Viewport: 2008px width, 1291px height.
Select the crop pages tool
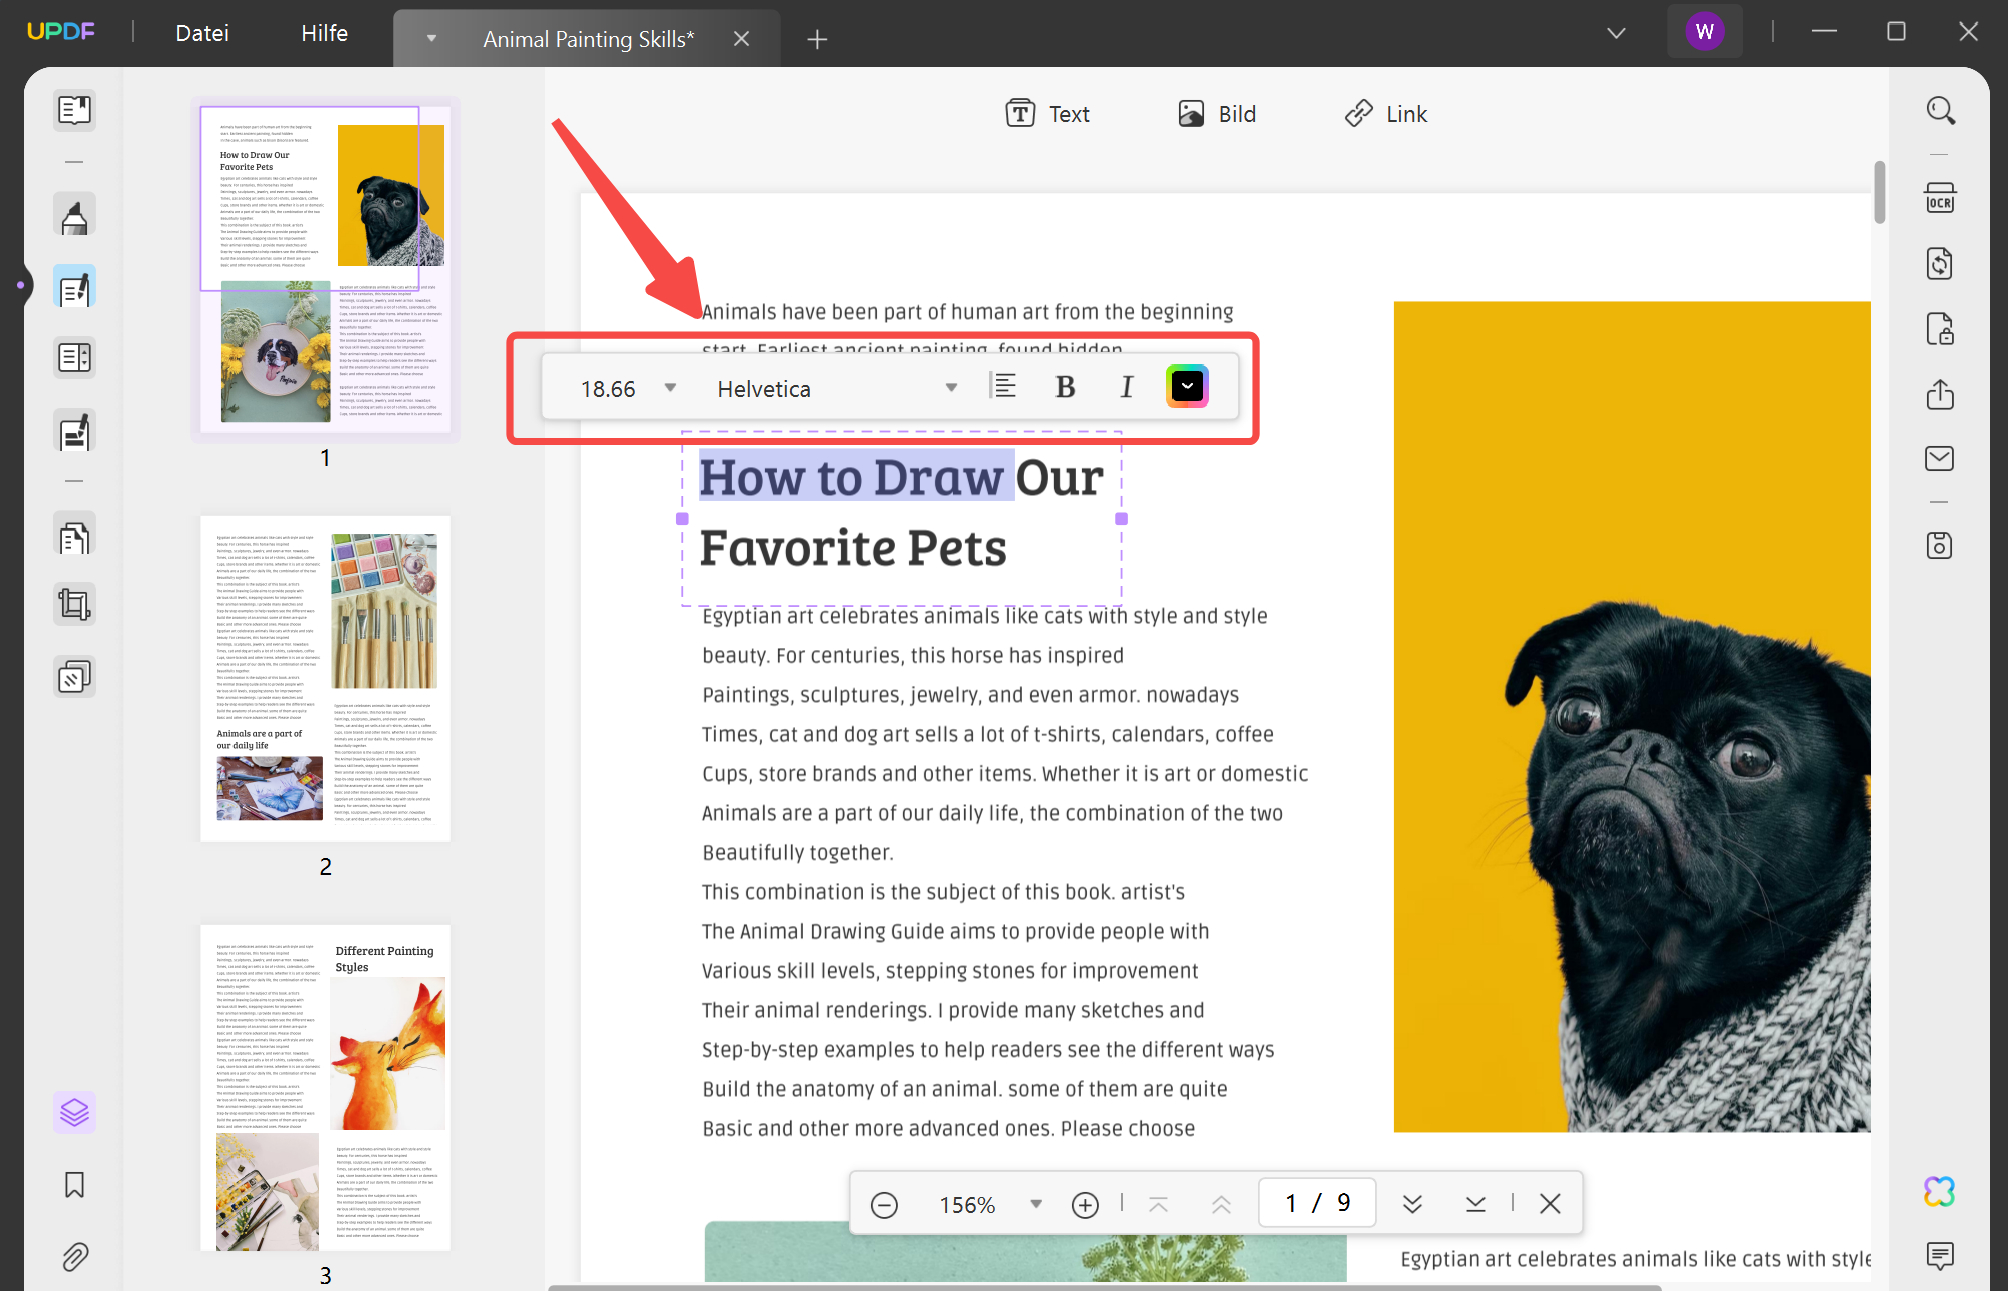click(74, 604)
